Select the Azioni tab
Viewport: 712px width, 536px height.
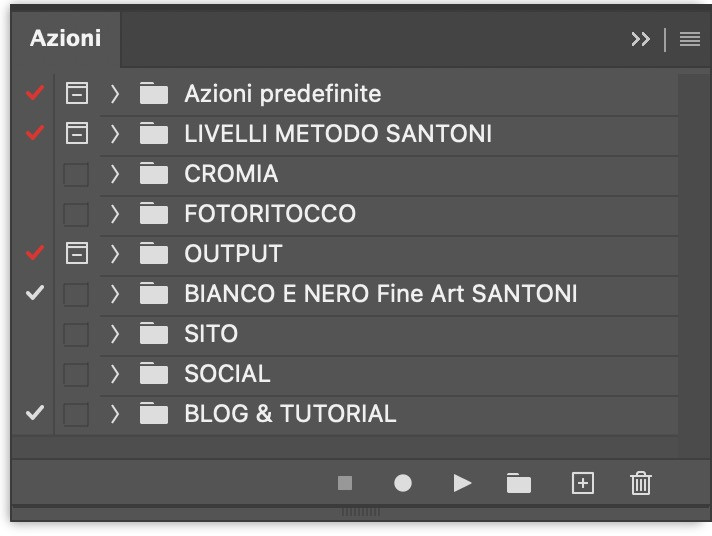pyautogui.click(x=65, y=39)
